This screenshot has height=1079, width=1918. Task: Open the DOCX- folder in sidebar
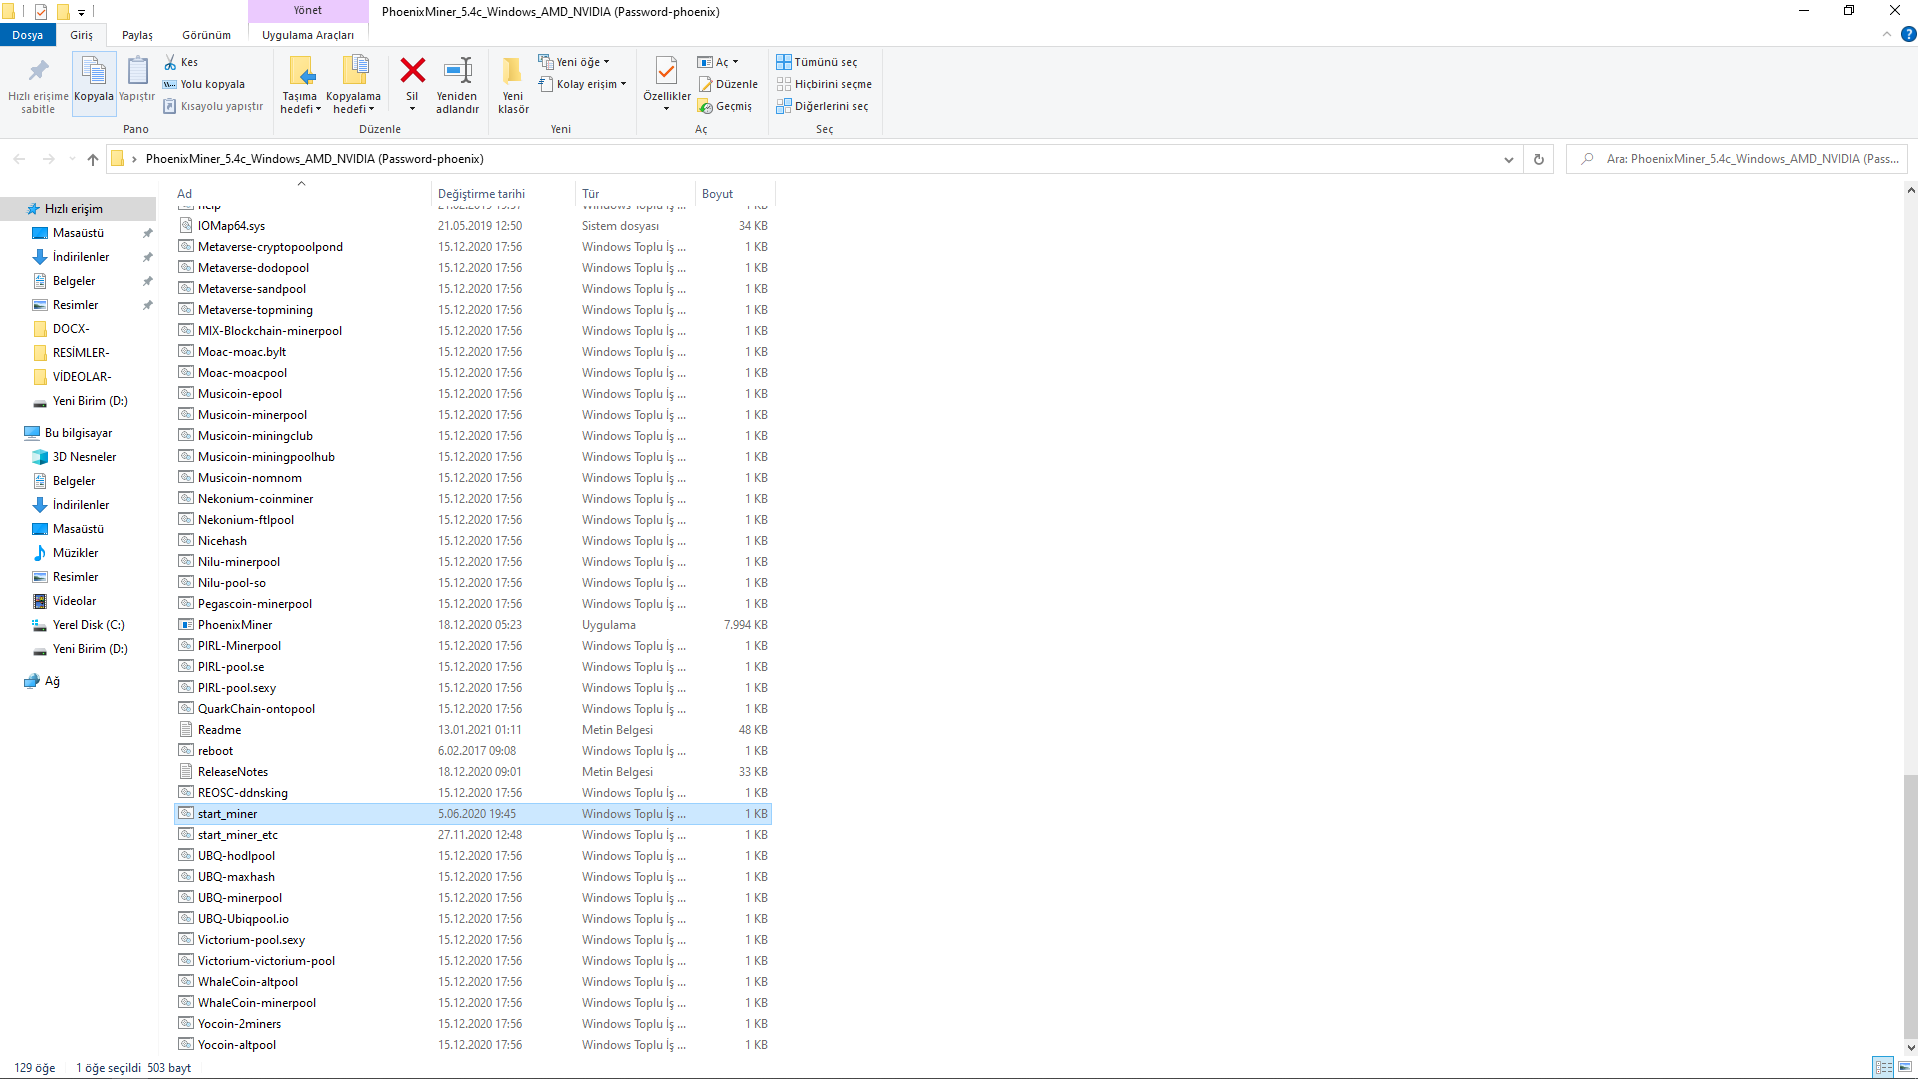coord(71,329)
